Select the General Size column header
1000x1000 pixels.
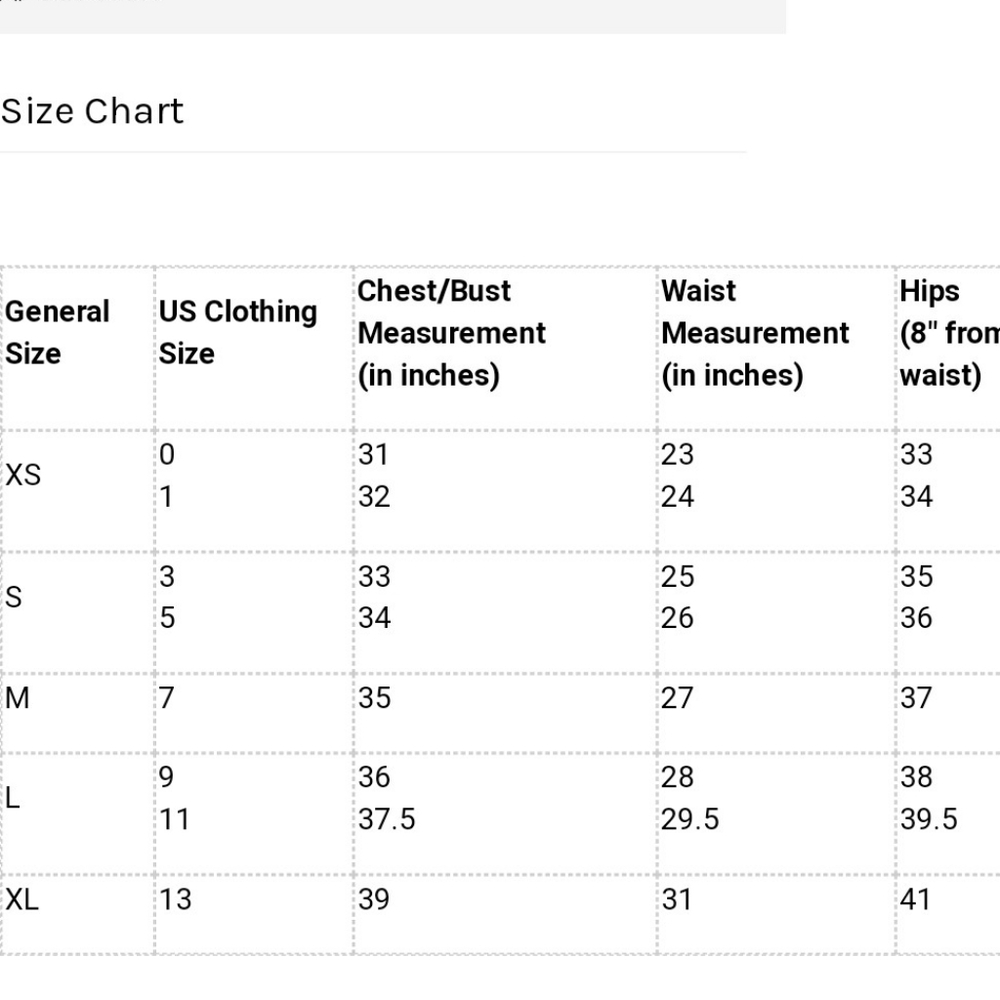coord(57,332)
